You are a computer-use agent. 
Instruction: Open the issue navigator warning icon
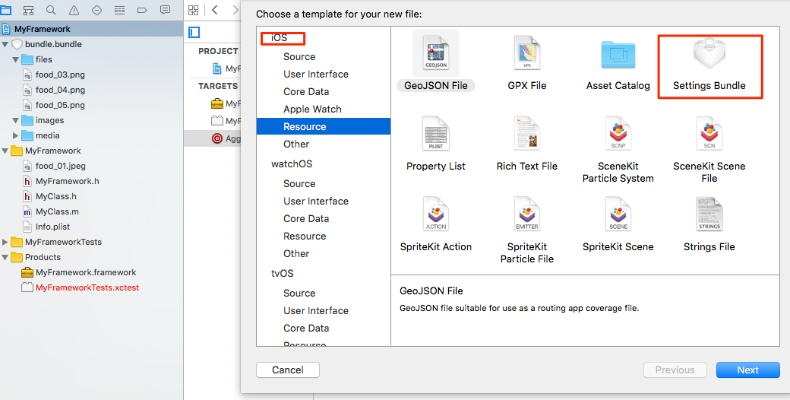[x=73, y=10]
